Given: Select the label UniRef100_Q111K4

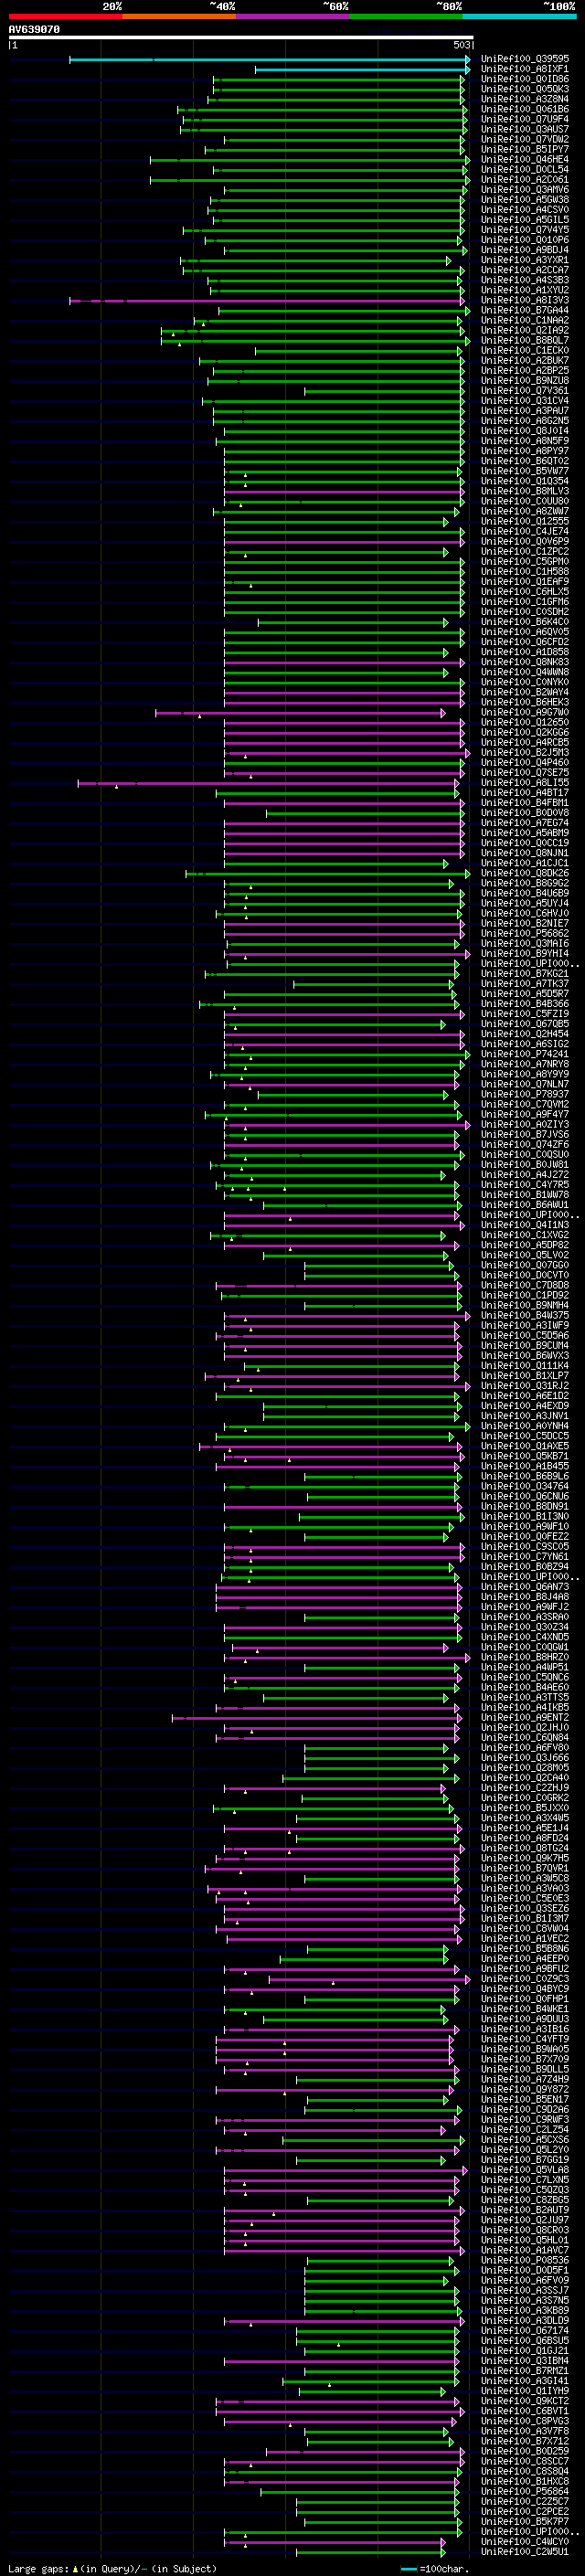Looking at the screenshot, I should [525, 1365].
